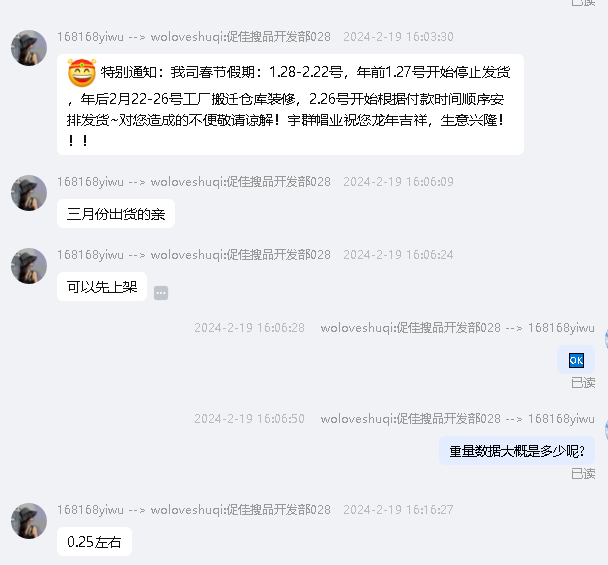The height and width of the screenshot is (565, 608).
Task: Click the 2024-2-19 16:16:27 timestamp
Action: 398,510
